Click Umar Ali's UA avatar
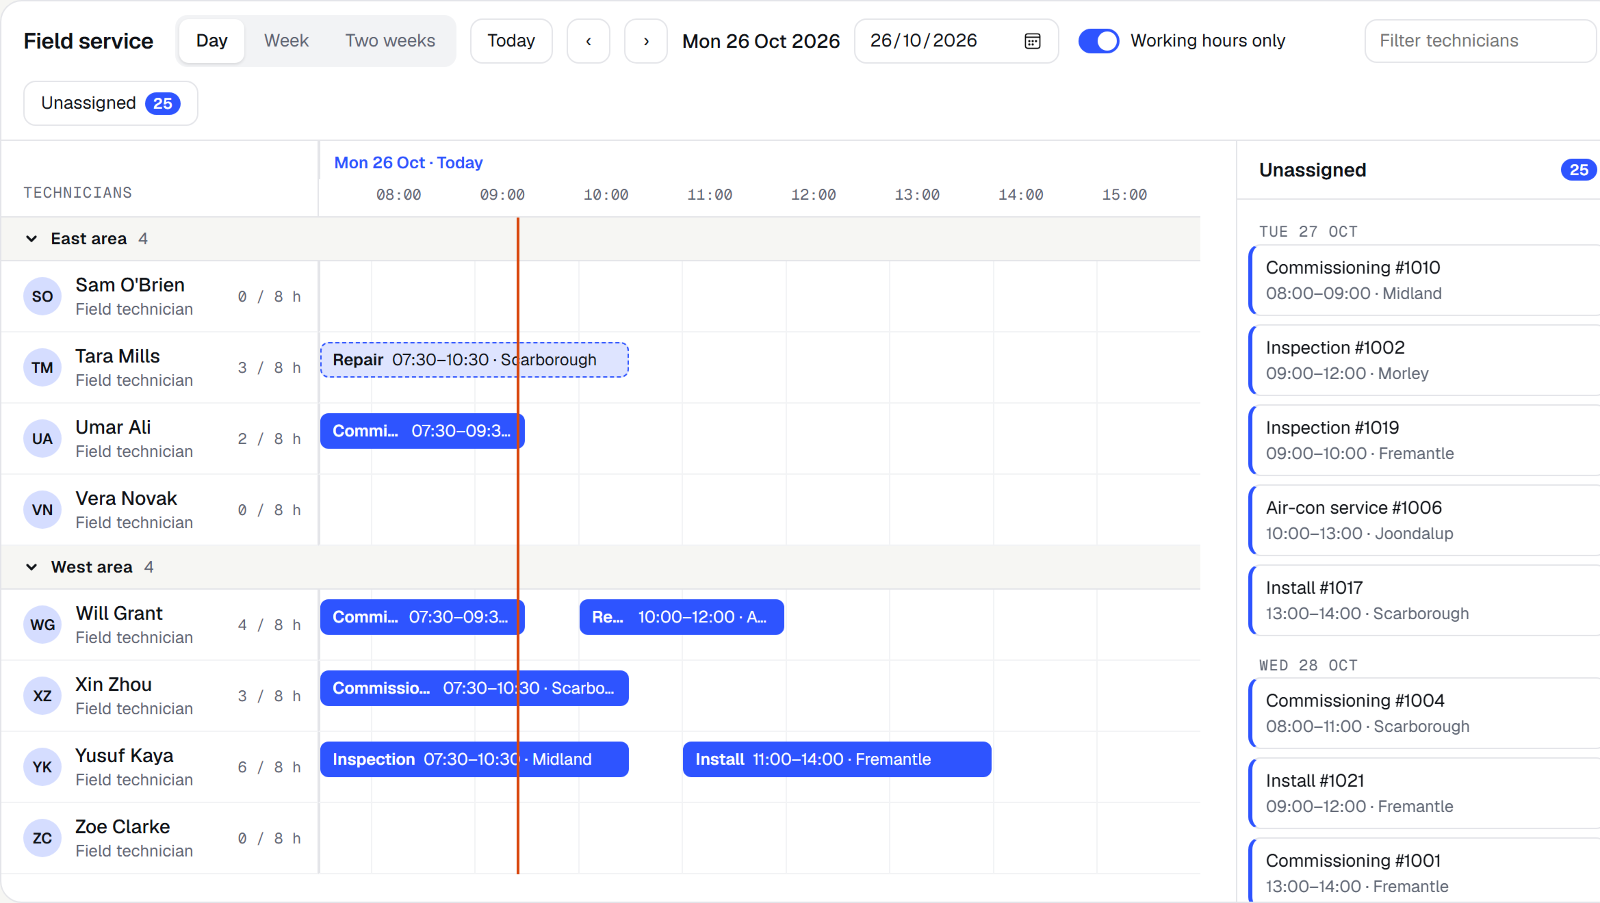 click(42, 439)
